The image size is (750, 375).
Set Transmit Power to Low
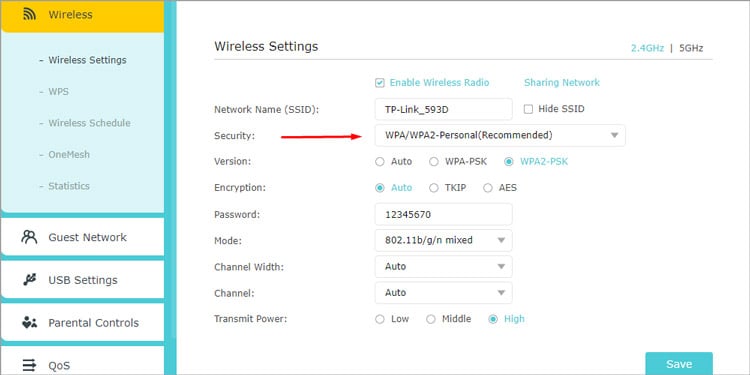pos(380,319)
